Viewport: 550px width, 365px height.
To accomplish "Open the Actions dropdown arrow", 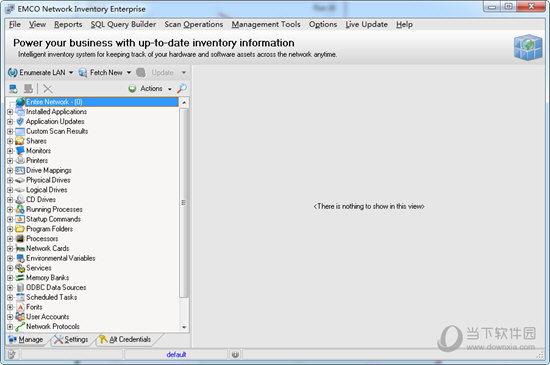I will (x=170, y=89).
